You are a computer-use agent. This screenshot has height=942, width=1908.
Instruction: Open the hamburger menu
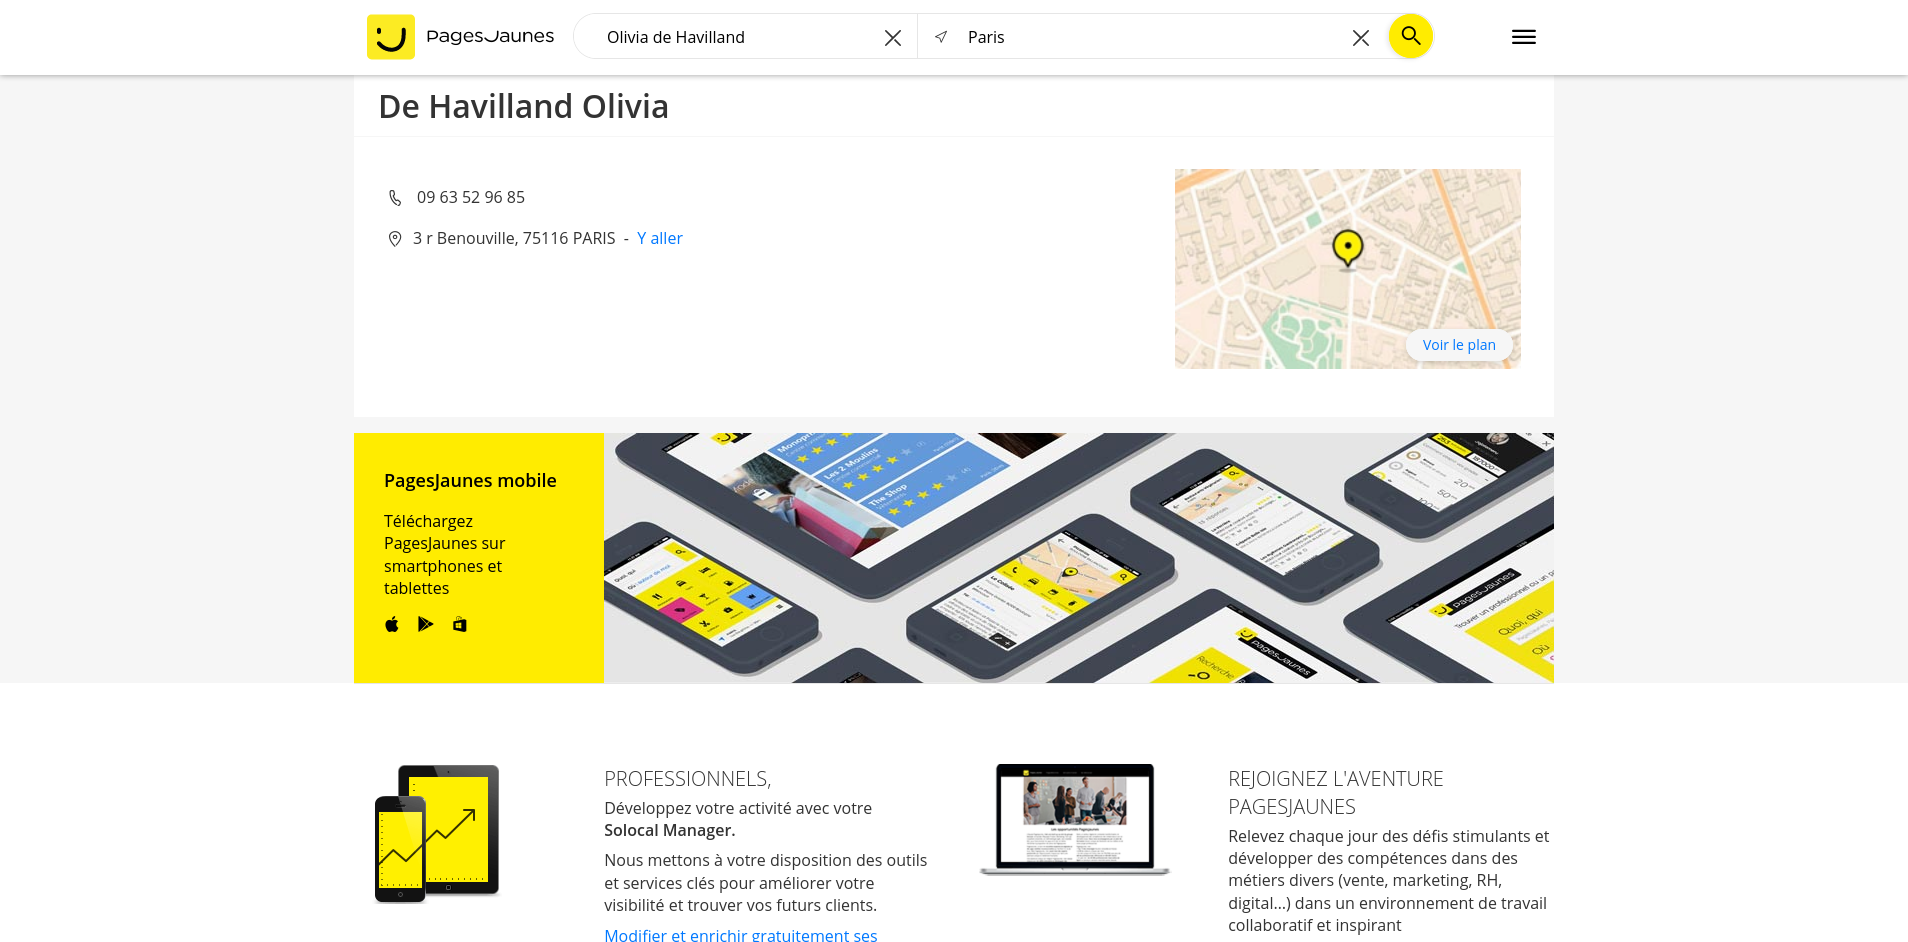pyautogui.click(x=1524, y=37)
